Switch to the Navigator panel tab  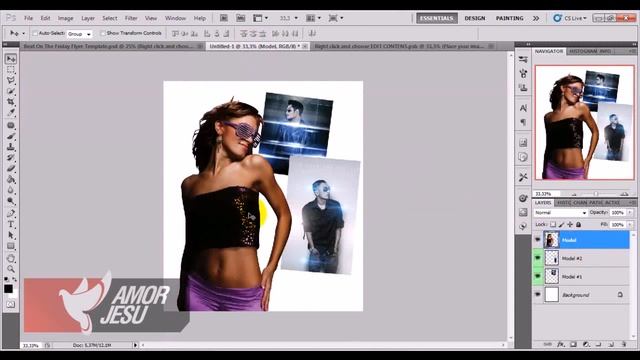549,51
